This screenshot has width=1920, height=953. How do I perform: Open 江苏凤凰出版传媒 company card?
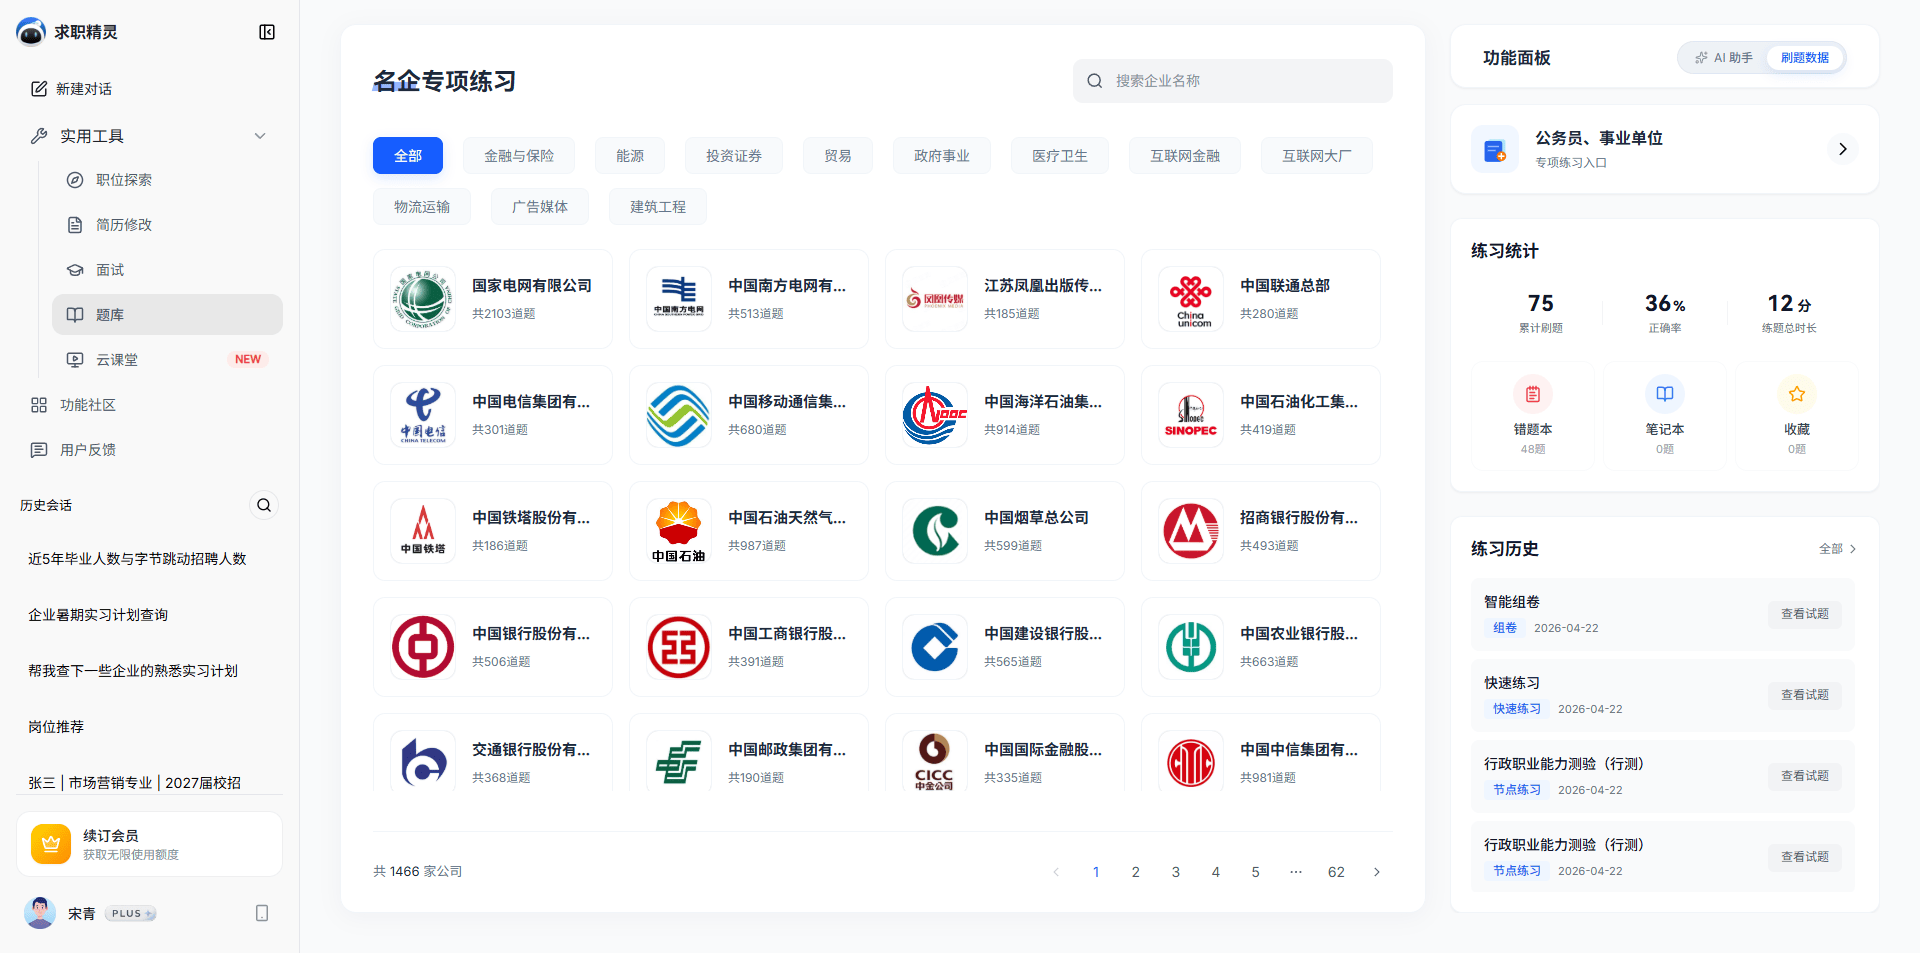(x=1005, y=299)
